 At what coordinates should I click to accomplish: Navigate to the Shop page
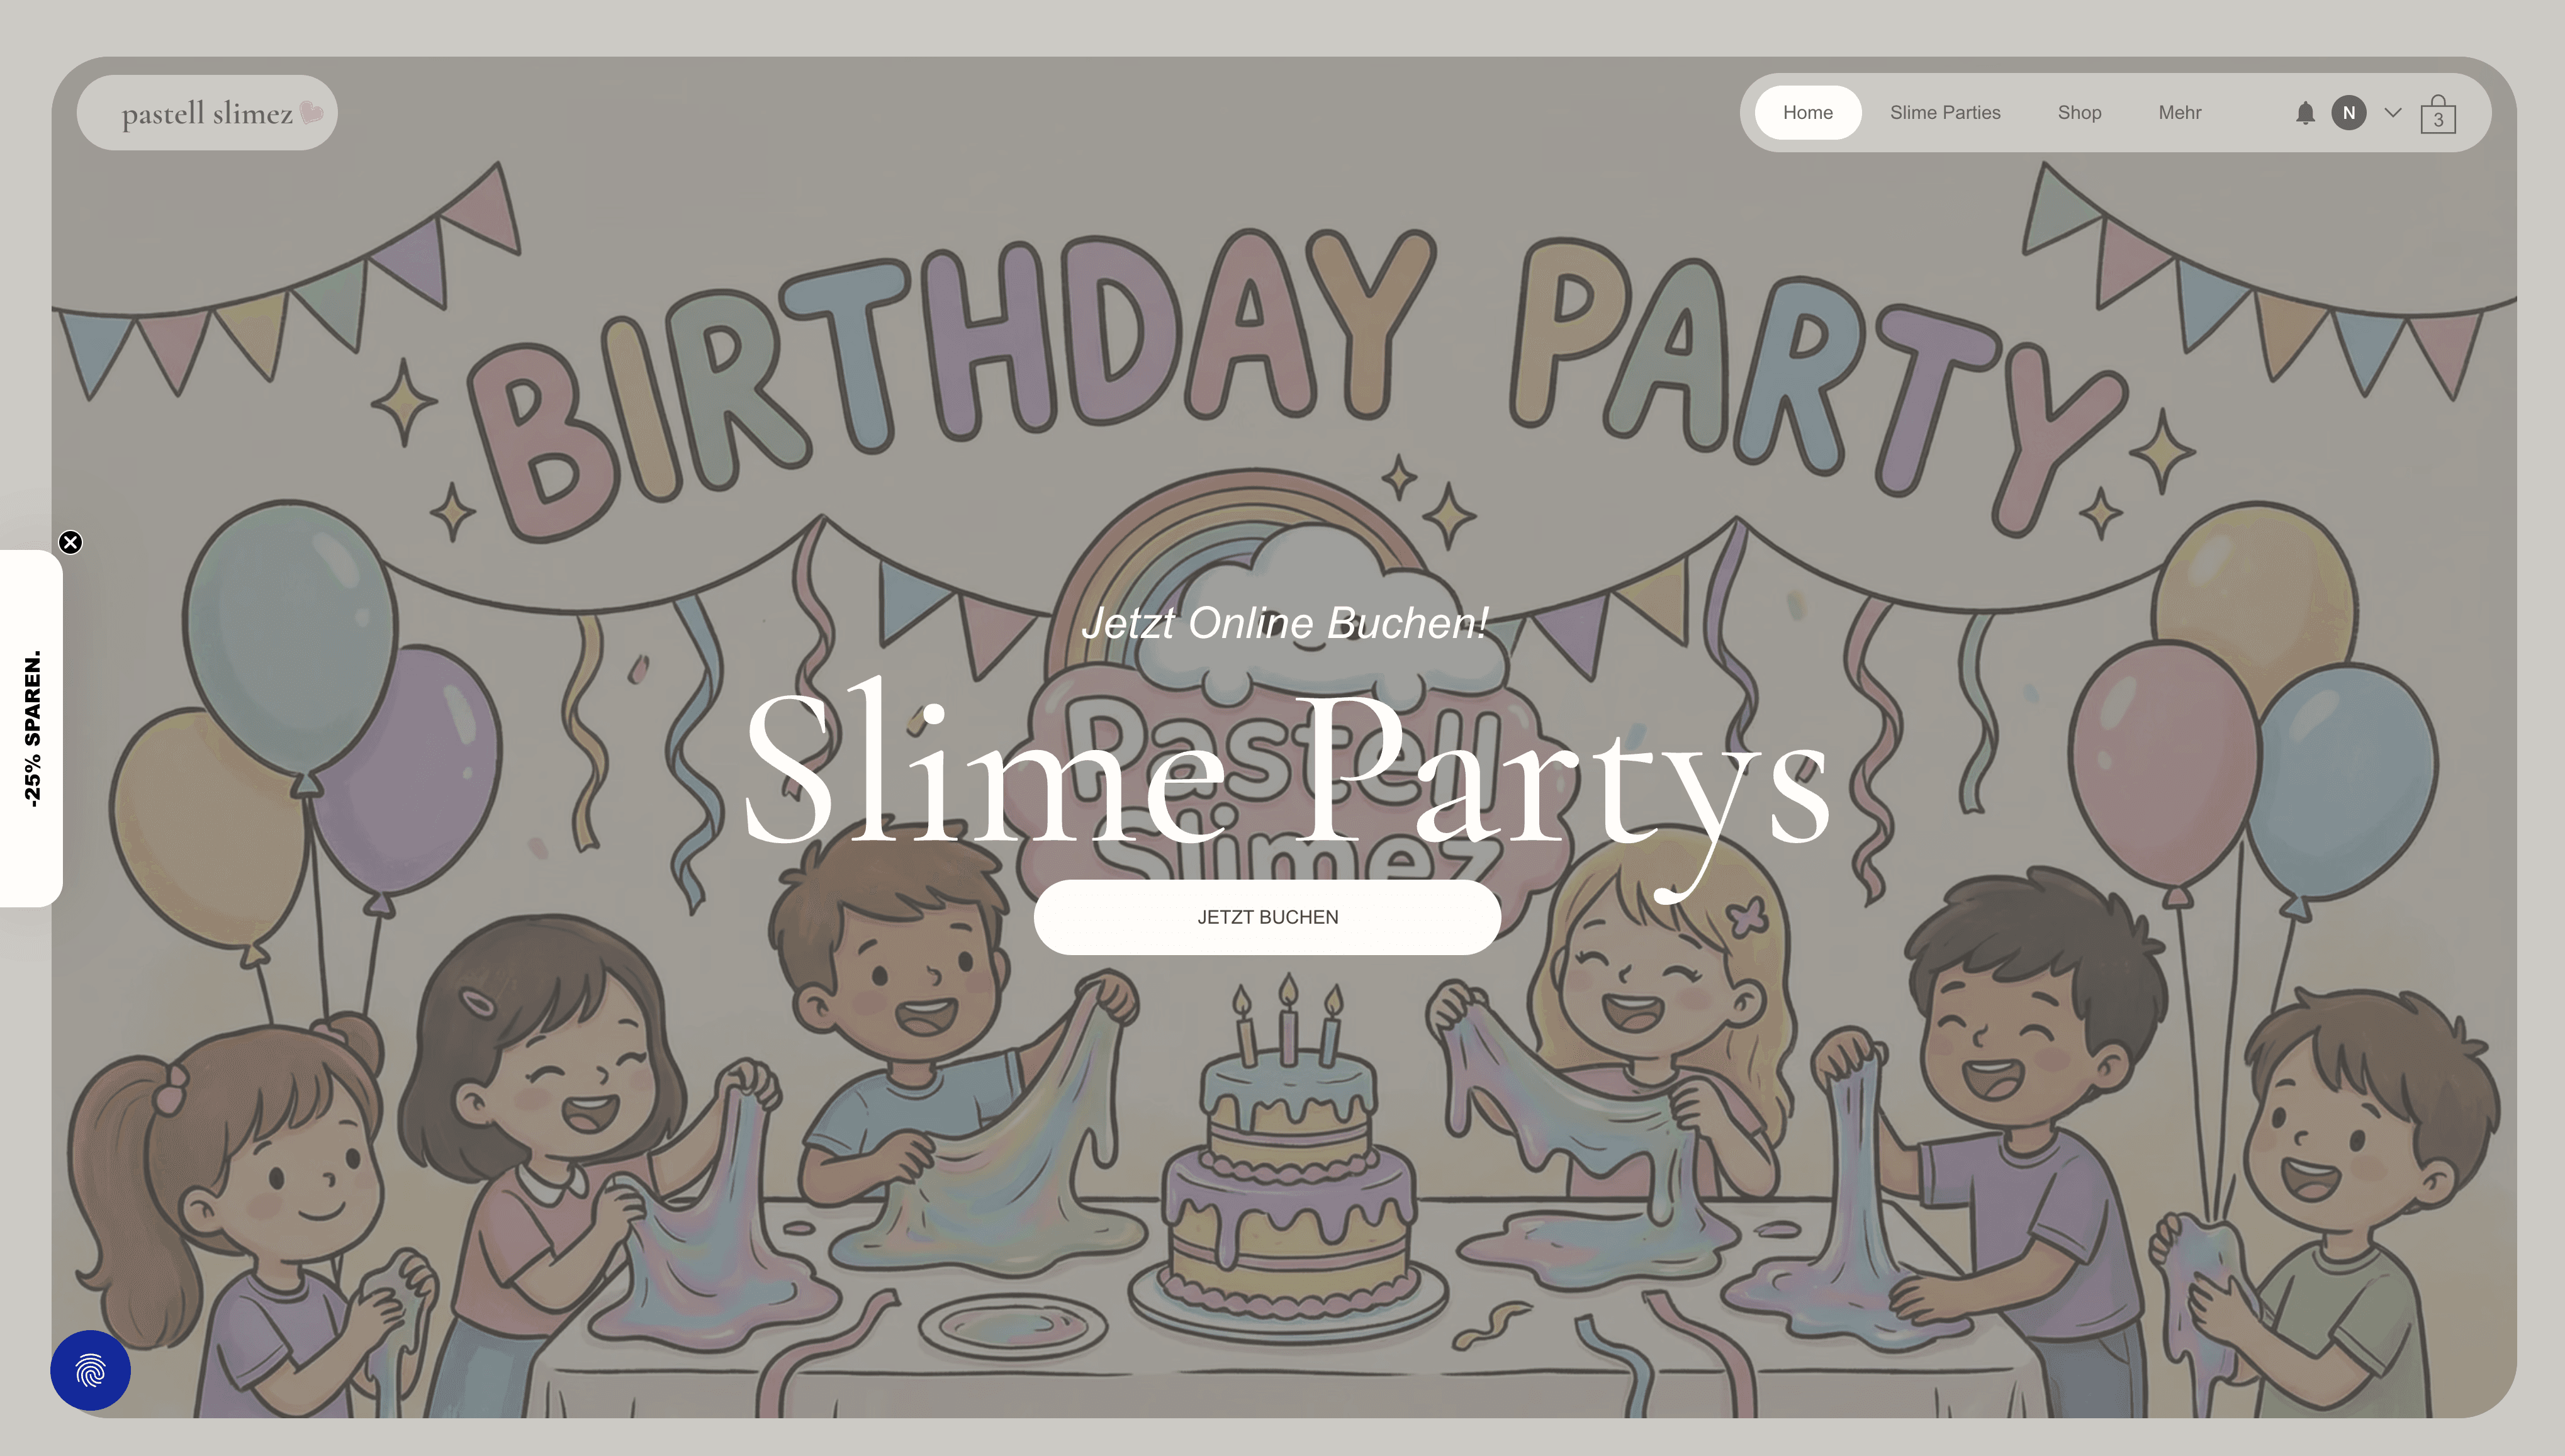pos(2079,113)
